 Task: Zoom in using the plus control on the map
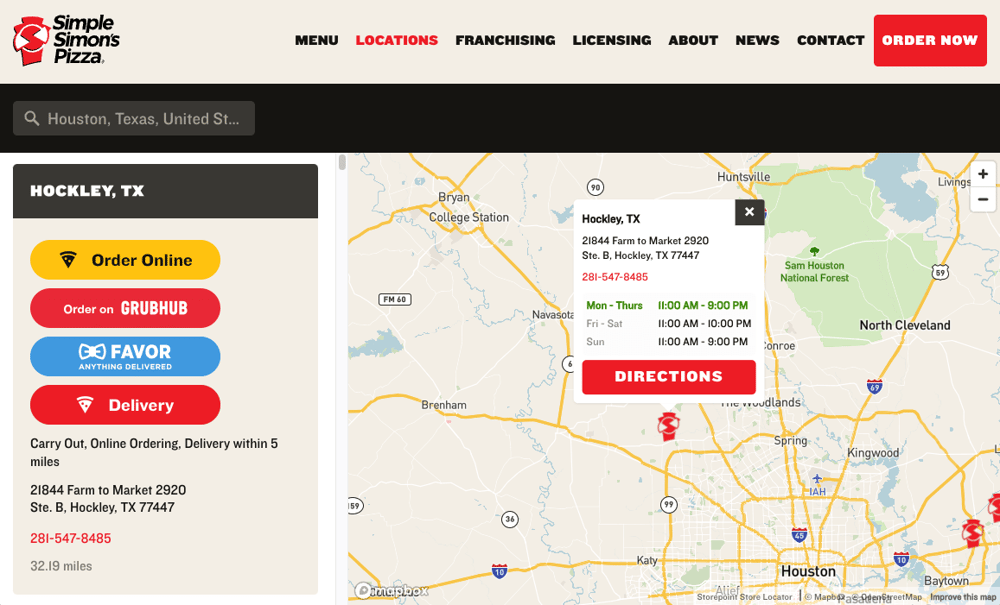(983, 174)
